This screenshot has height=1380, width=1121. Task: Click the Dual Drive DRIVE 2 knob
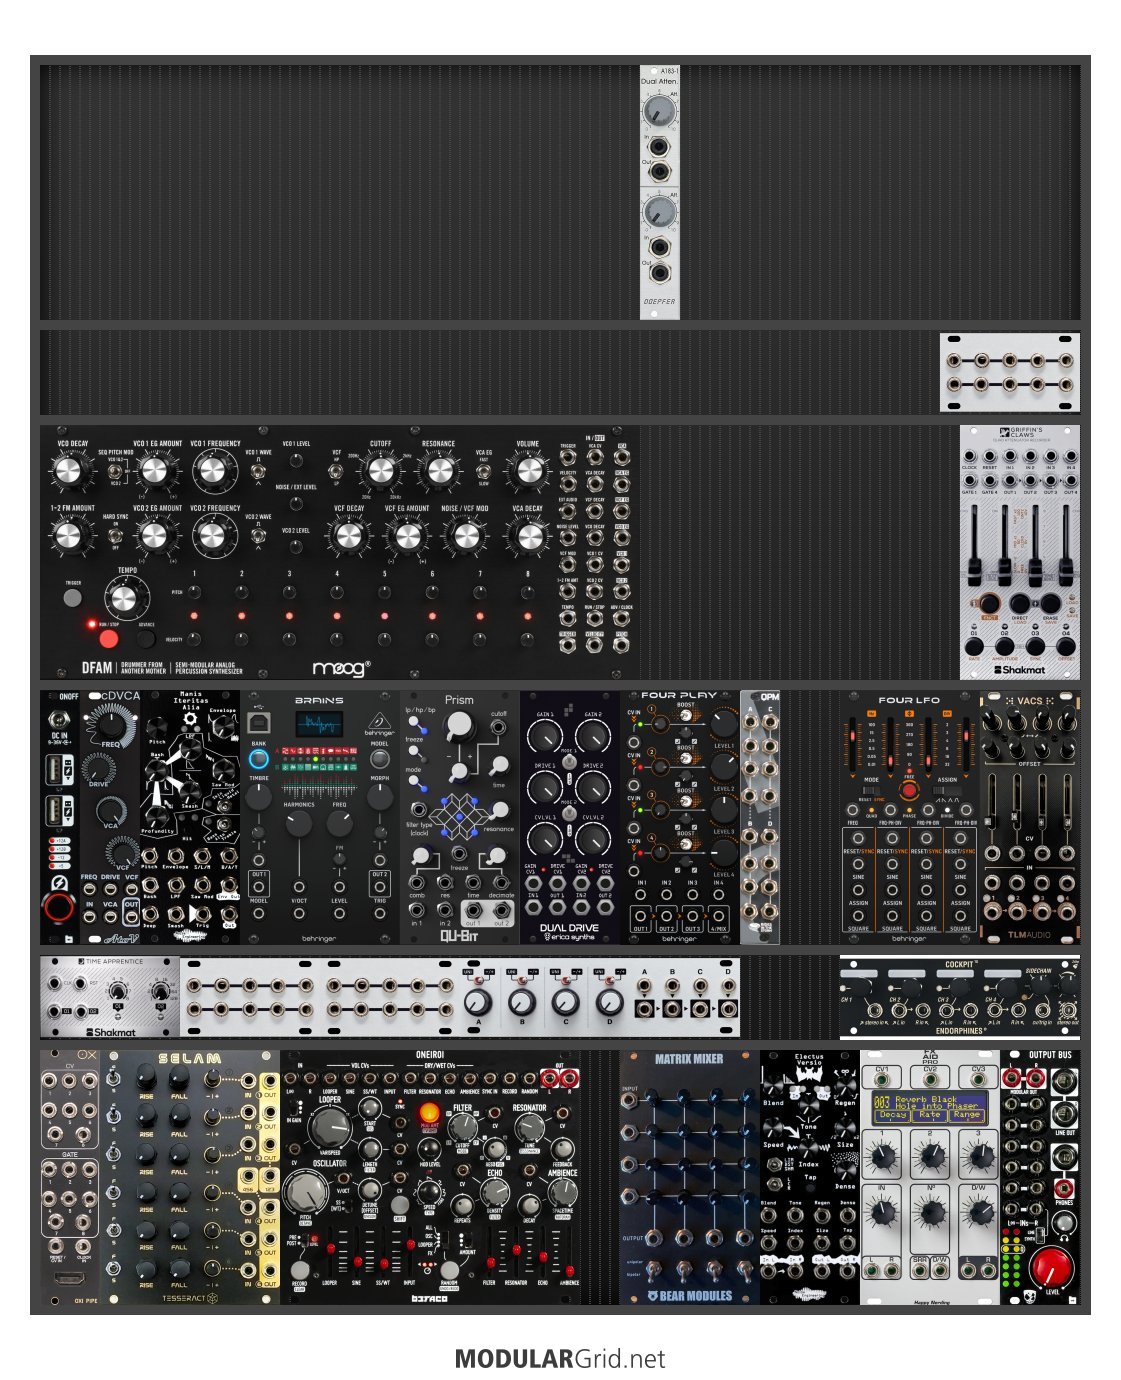pyautogui.click(x=592, y=788)
